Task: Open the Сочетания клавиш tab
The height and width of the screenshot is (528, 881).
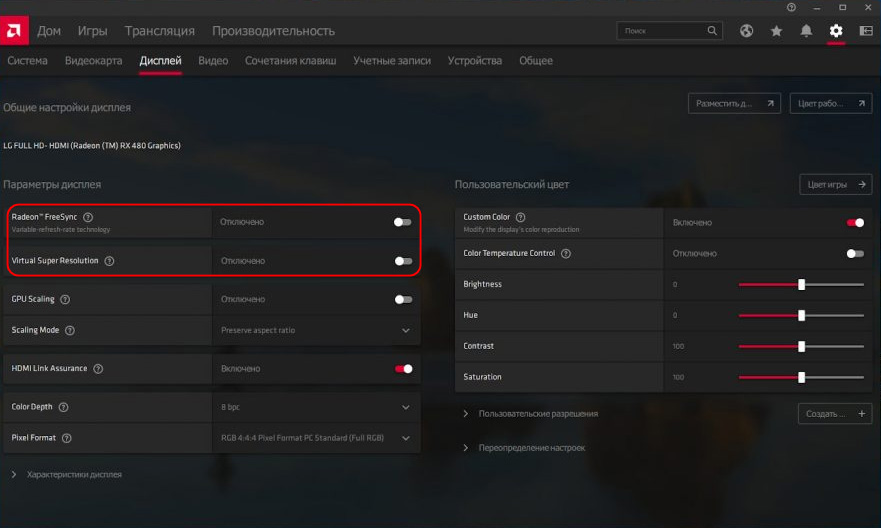Action: tap(290, 61)
